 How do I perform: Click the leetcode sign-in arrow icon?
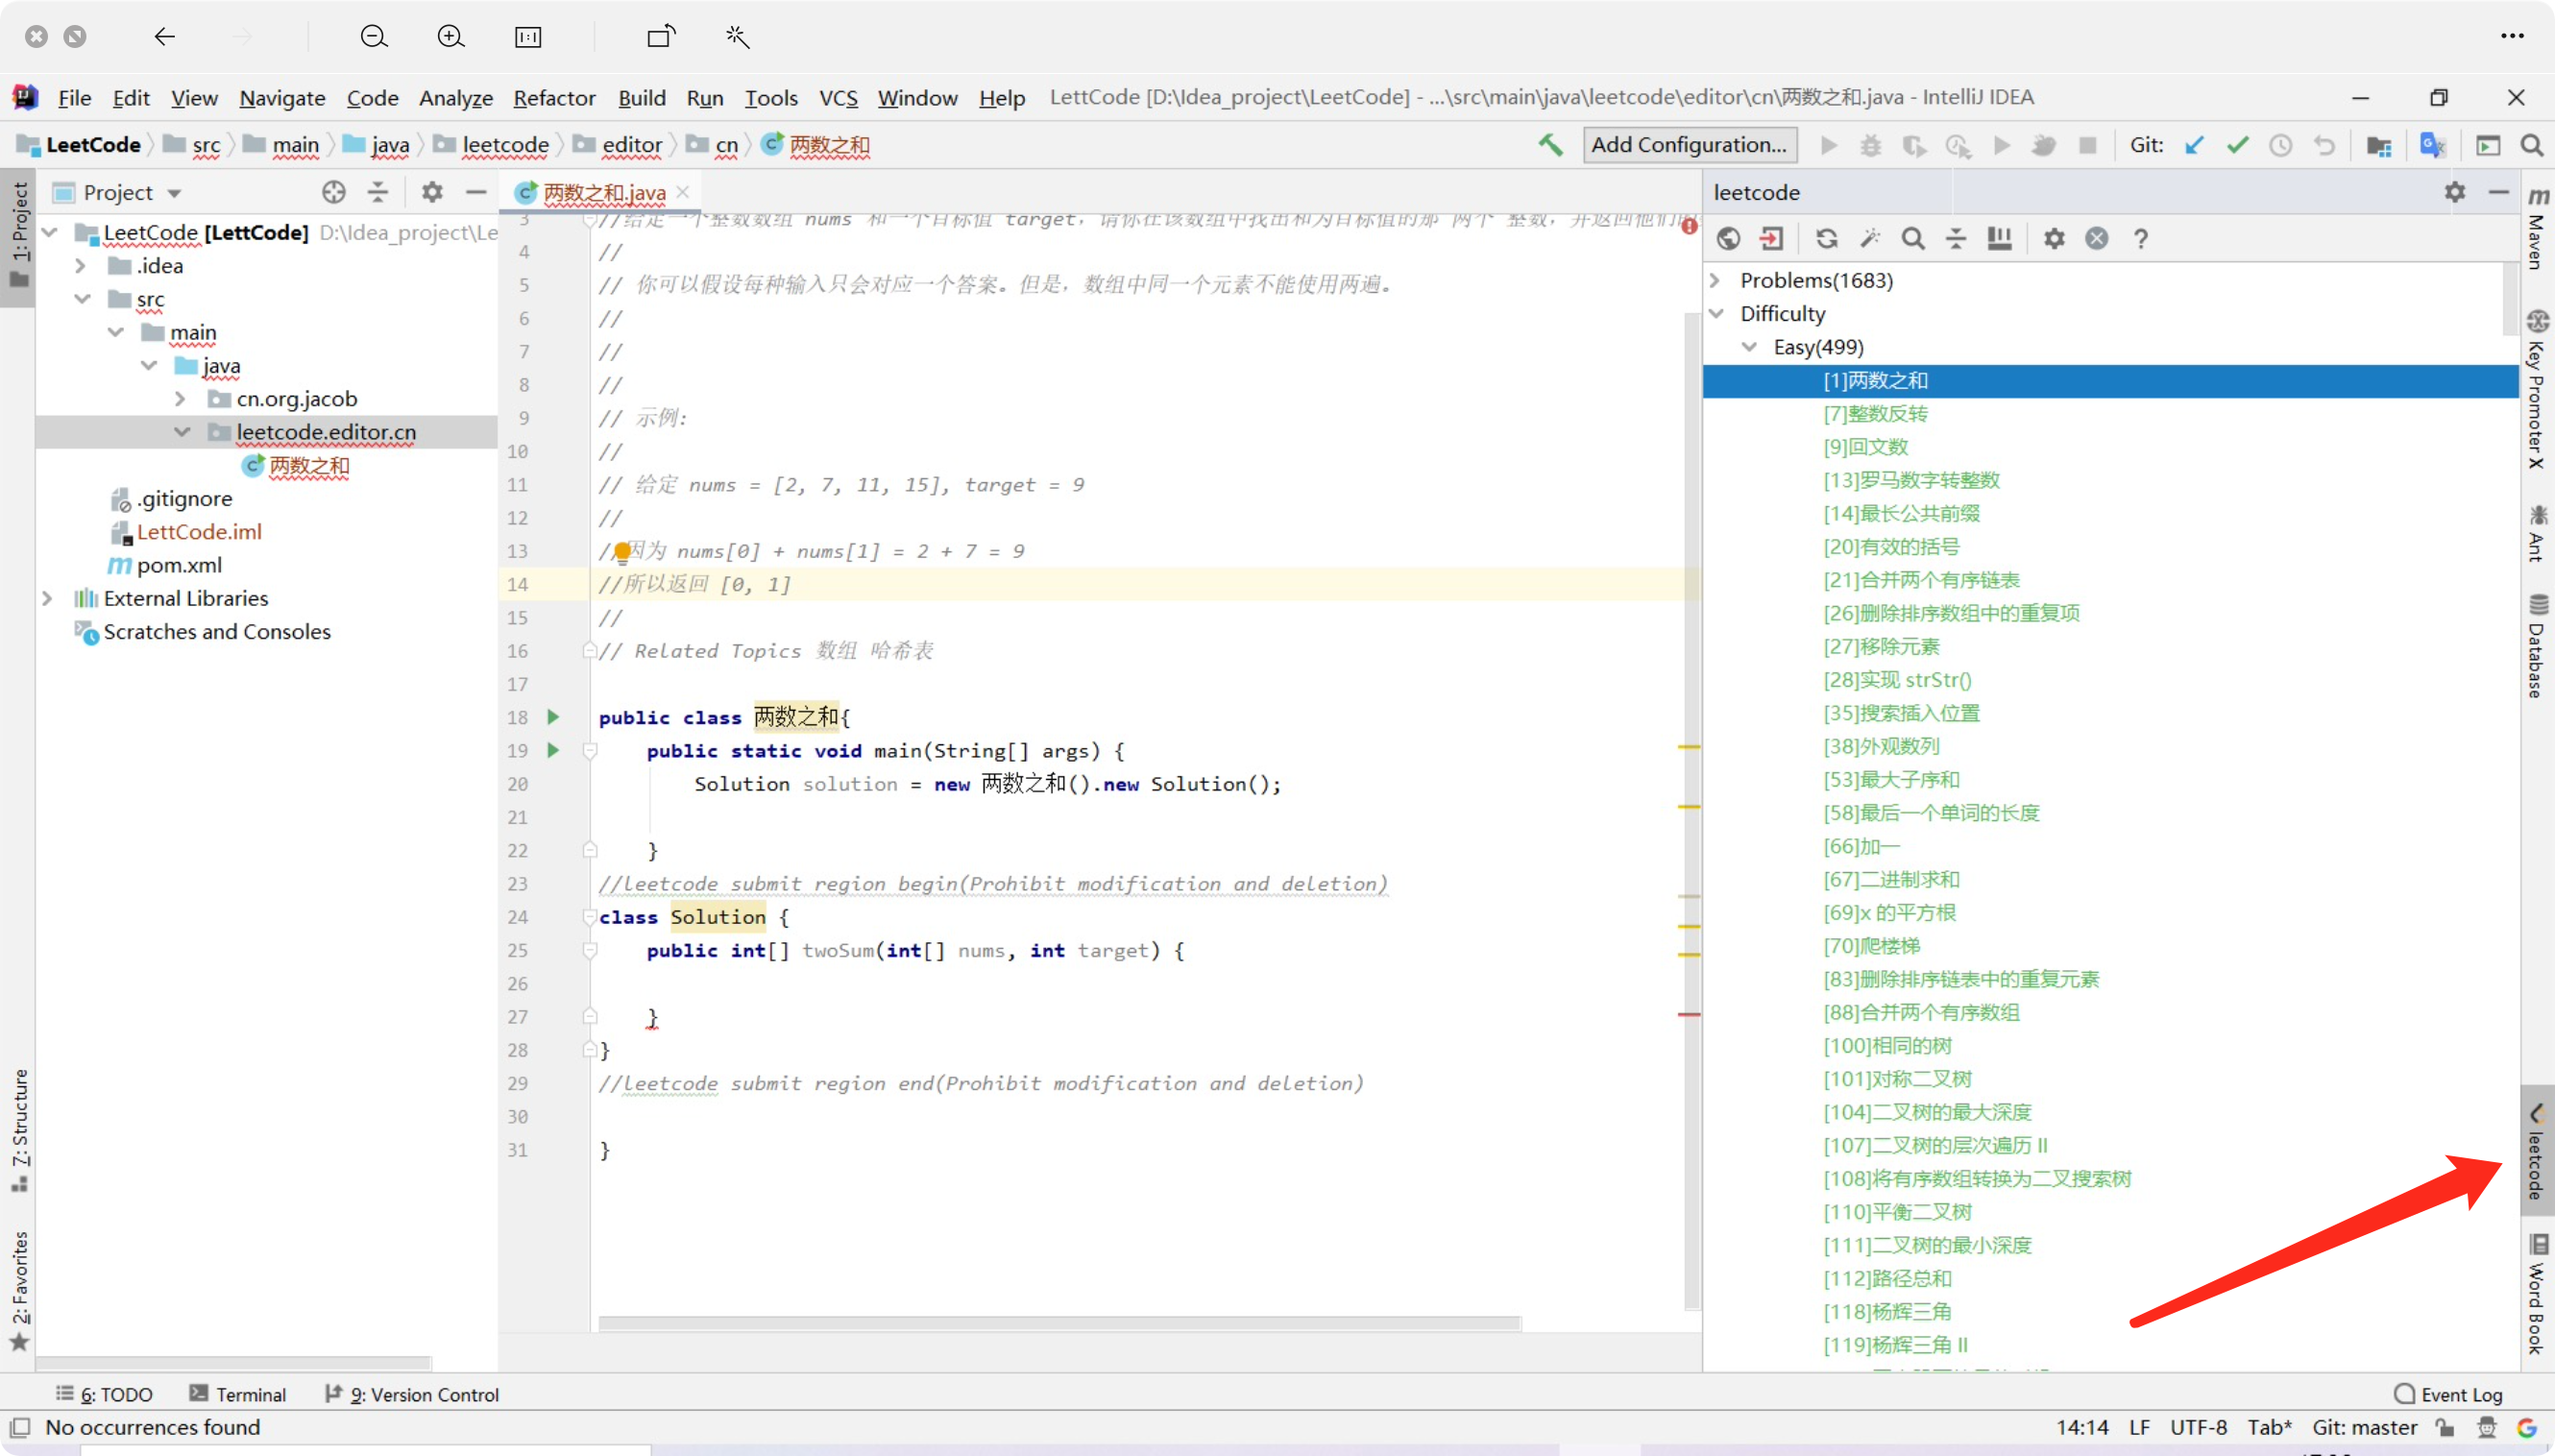pos(1771,239)
